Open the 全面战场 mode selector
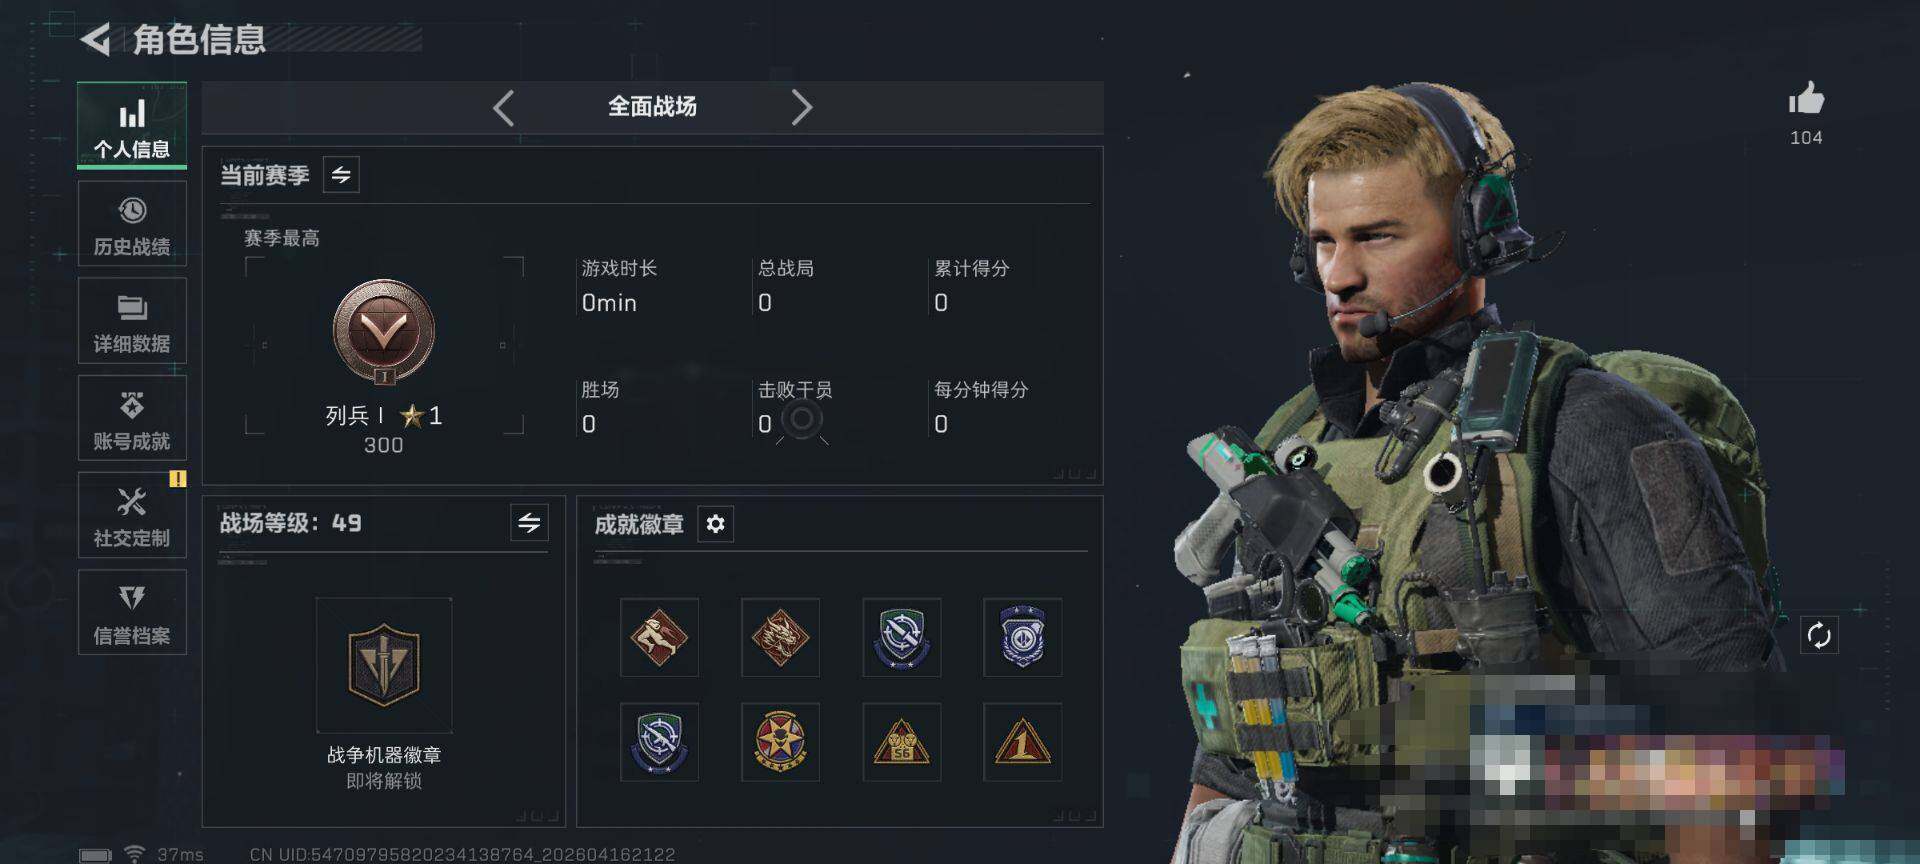The image size is (1920, 864). (652, 107)
